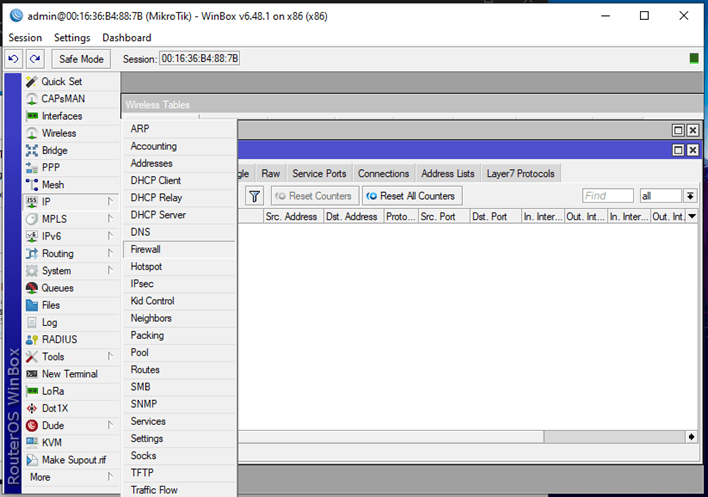Screen dimensions: 708x497
Task: Expand the More submenu arrow
Action: (x=110, y=477)
